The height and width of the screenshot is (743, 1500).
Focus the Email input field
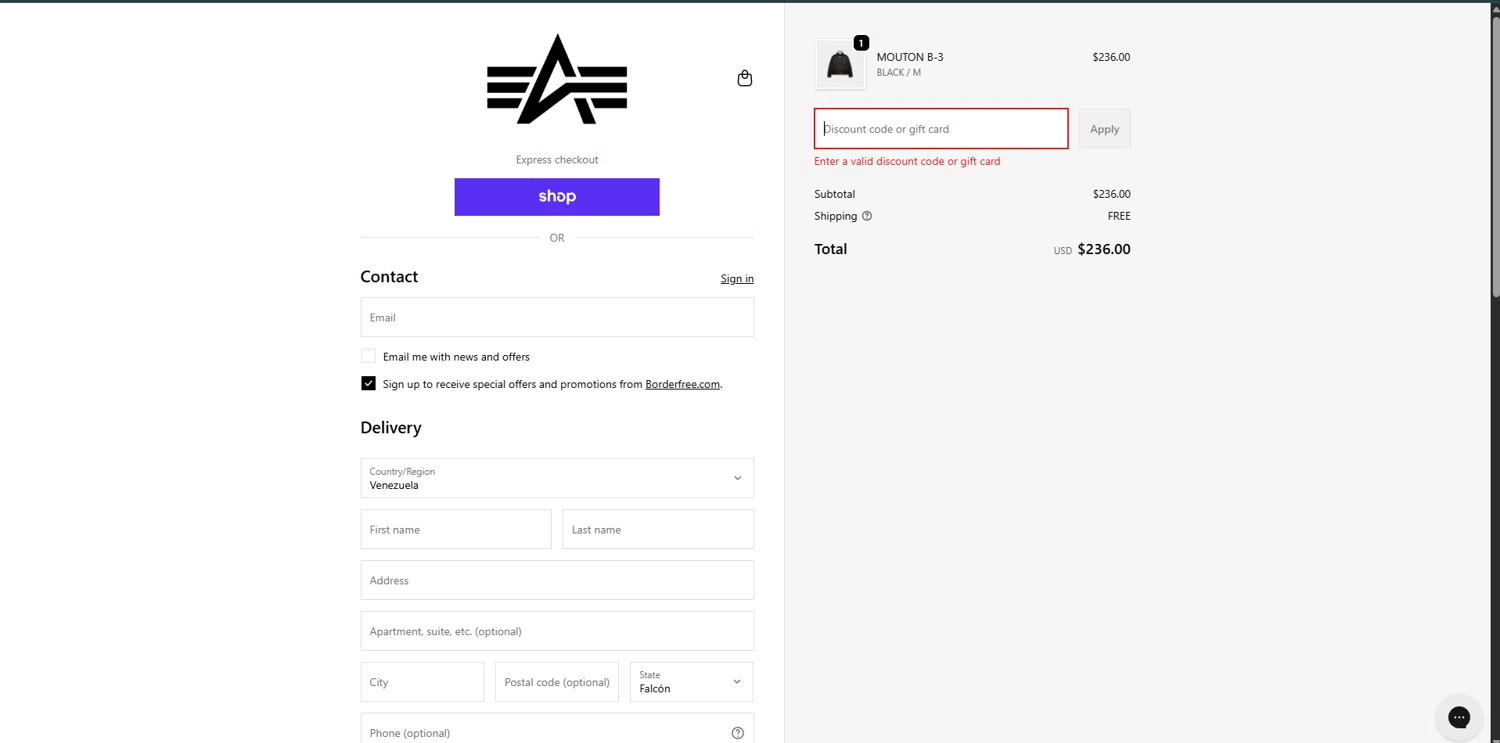tap(557, 317)
